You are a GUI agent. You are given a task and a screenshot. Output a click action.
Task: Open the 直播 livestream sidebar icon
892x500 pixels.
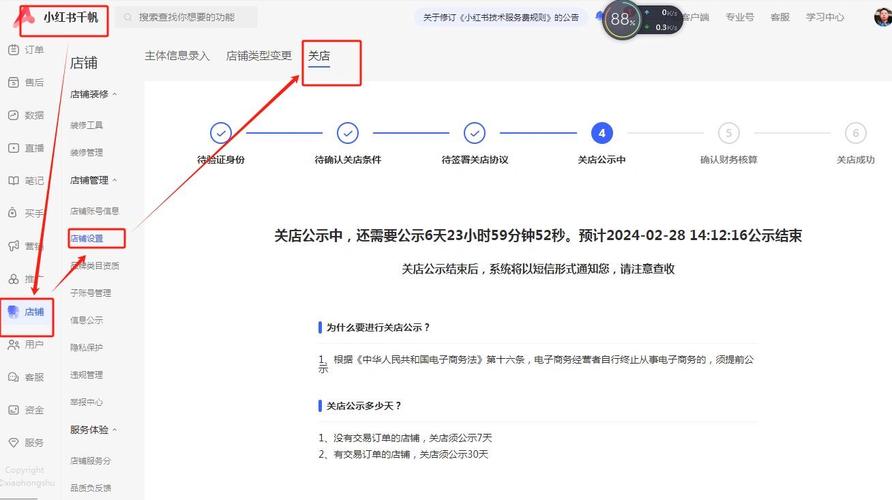pos(14,148)
